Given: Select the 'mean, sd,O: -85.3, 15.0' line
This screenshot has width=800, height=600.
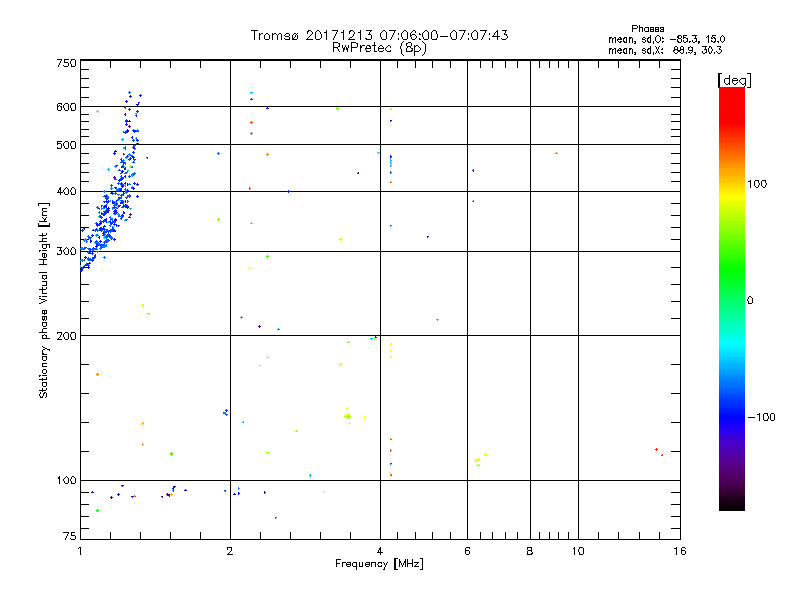Looking at the screenshot, I should tap(666, 39).
